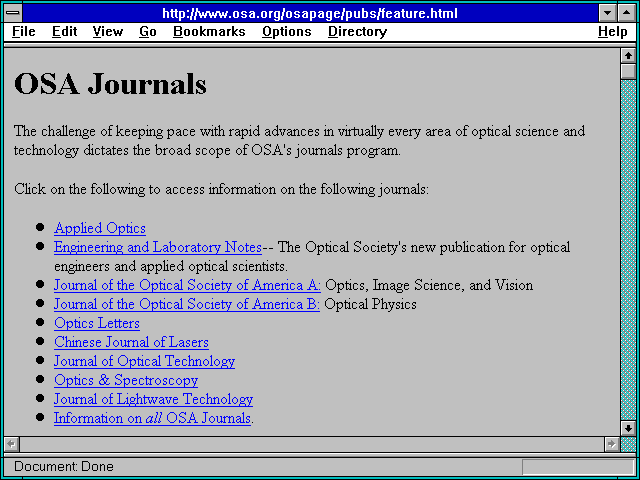The image size is (640, 480).
Task: Follow the Chinese Journal of Lasers link
Action: point(131,342)
